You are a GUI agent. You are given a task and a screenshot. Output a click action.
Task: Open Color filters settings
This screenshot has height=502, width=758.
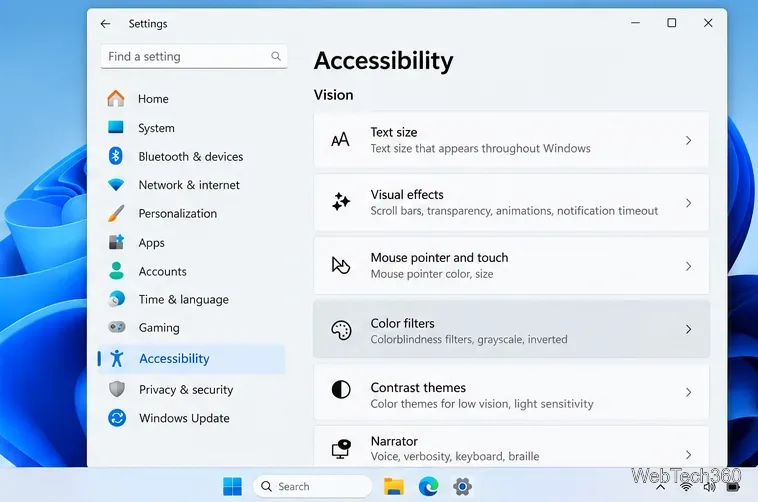pos(511,329)
